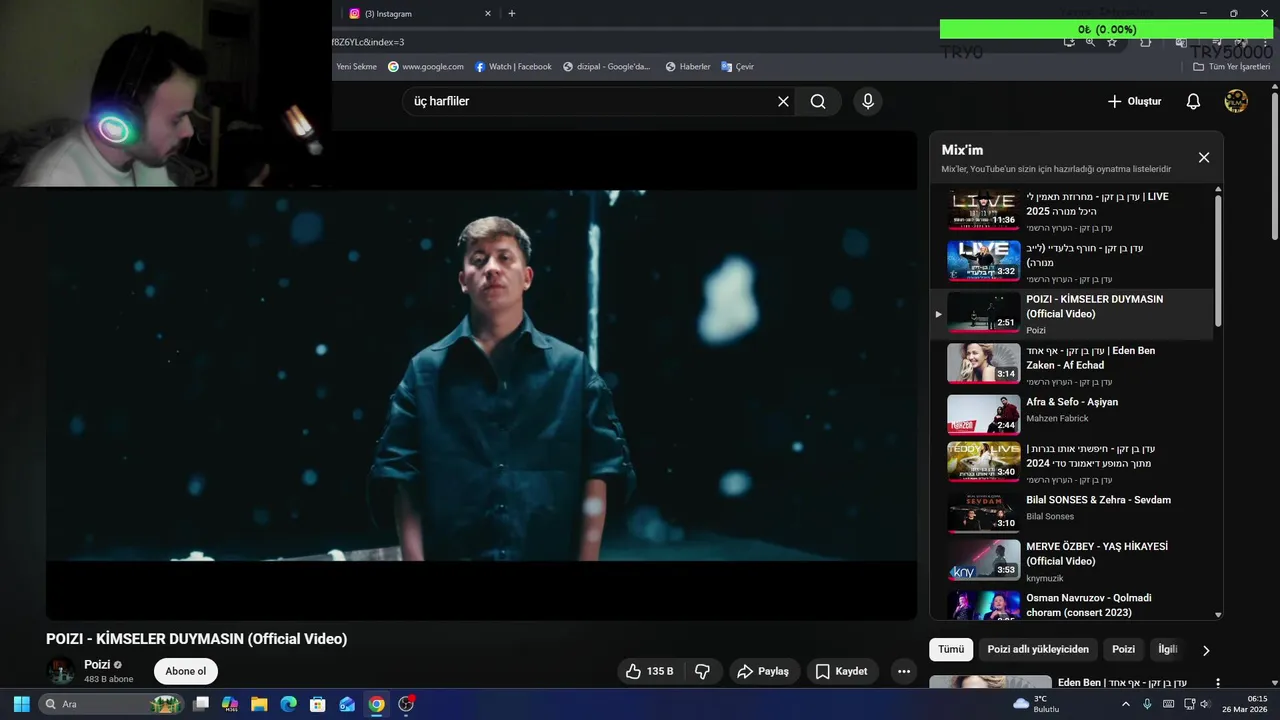Bookmark page with star icon

1112,42
